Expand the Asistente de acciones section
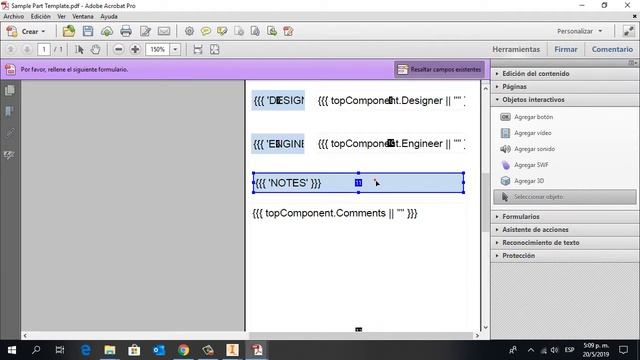Screen dimensions: 640x360 [565, 229]
